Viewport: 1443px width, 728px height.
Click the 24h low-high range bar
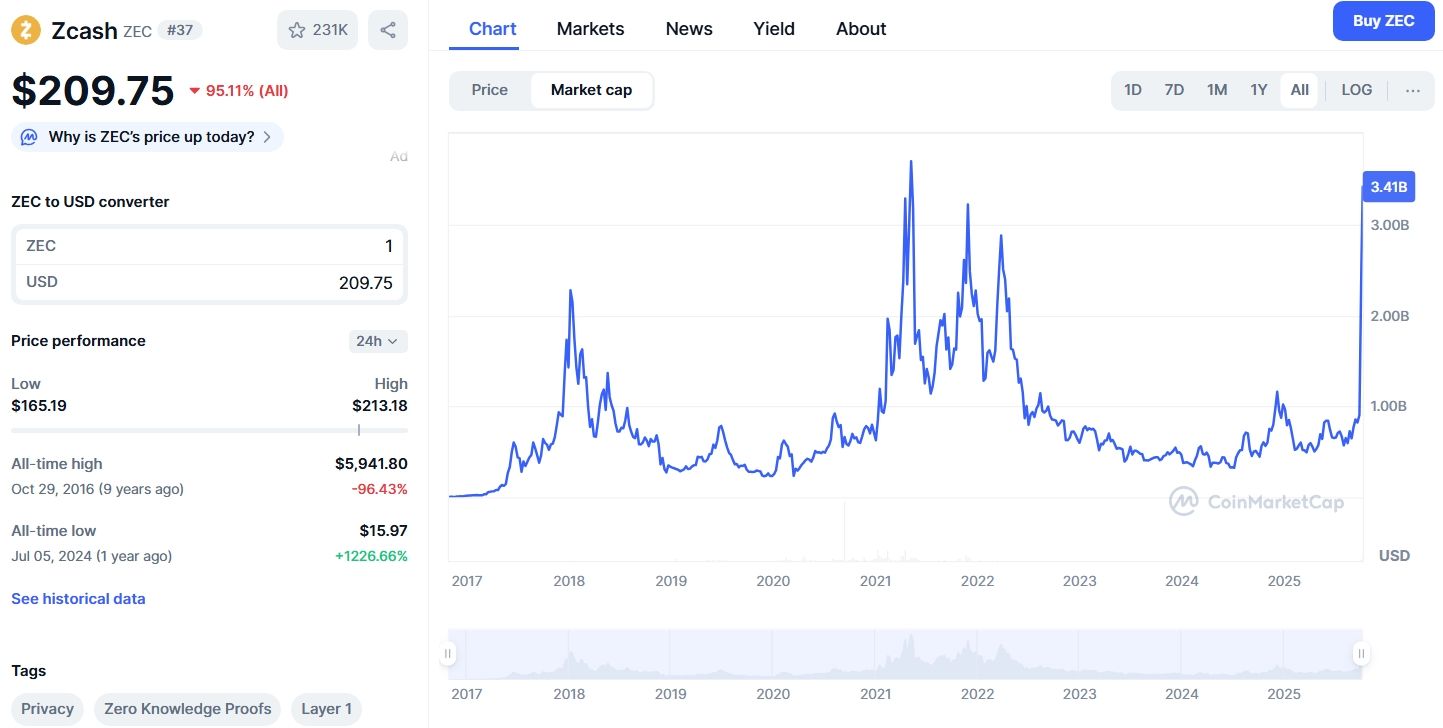(209, 430)
